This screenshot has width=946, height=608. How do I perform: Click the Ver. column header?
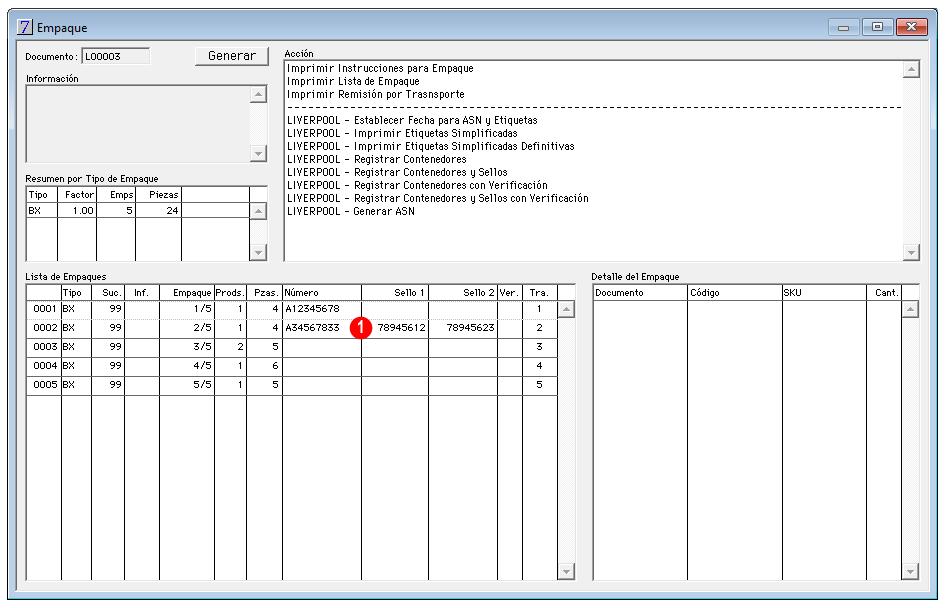tap(510, 293)
